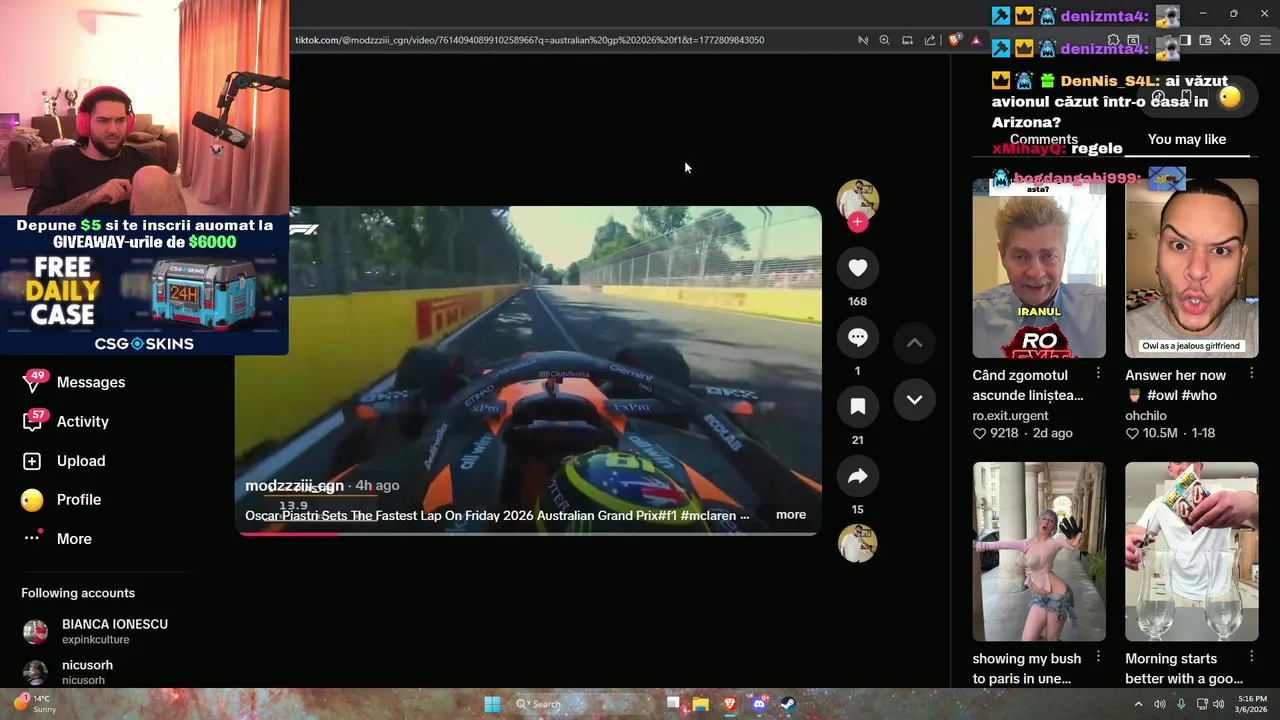Click Upload in TikTok sidebar
1280x720 pixels.
pyautogui.click(x=81, y=461)
